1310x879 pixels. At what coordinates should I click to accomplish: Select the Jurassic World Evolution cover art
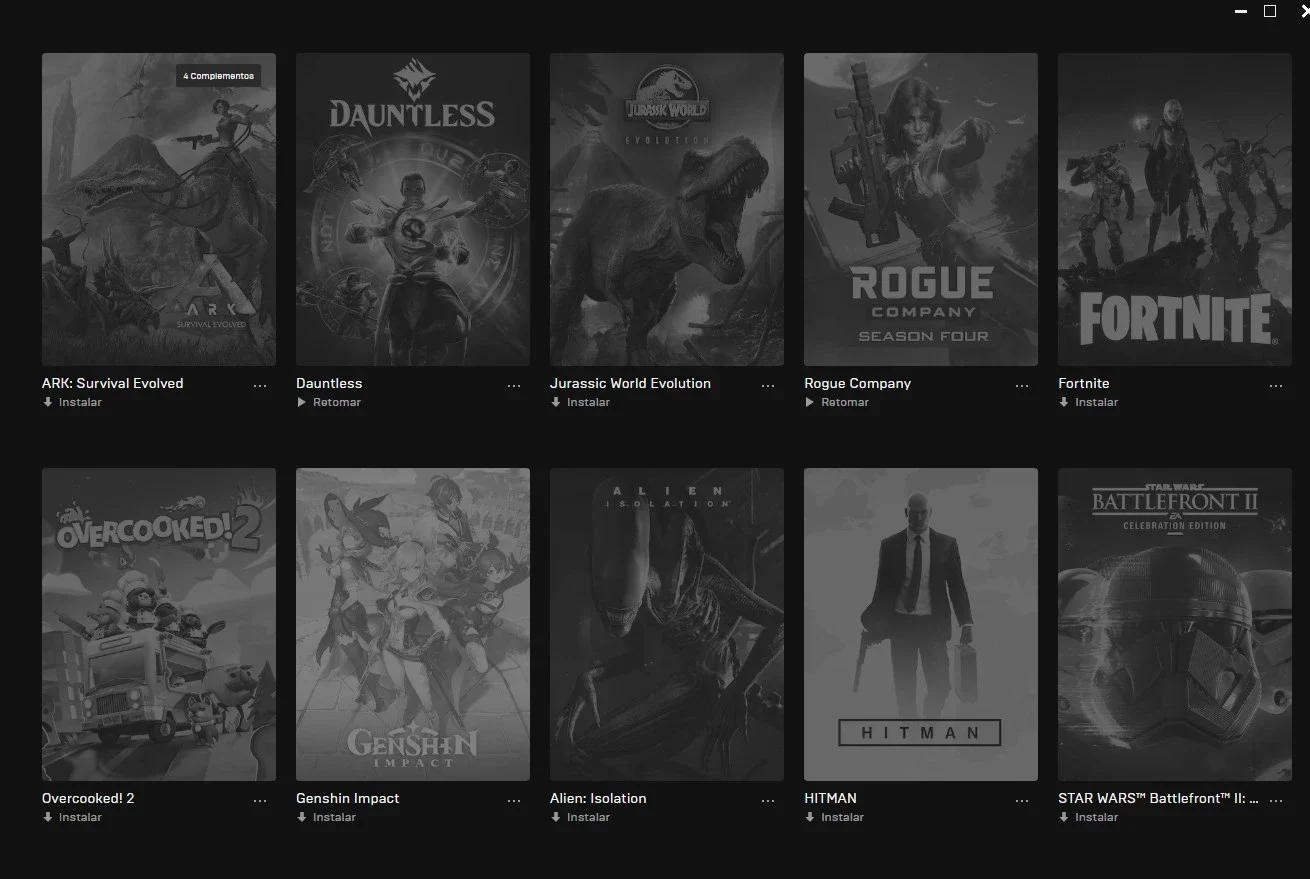(667, 209)
